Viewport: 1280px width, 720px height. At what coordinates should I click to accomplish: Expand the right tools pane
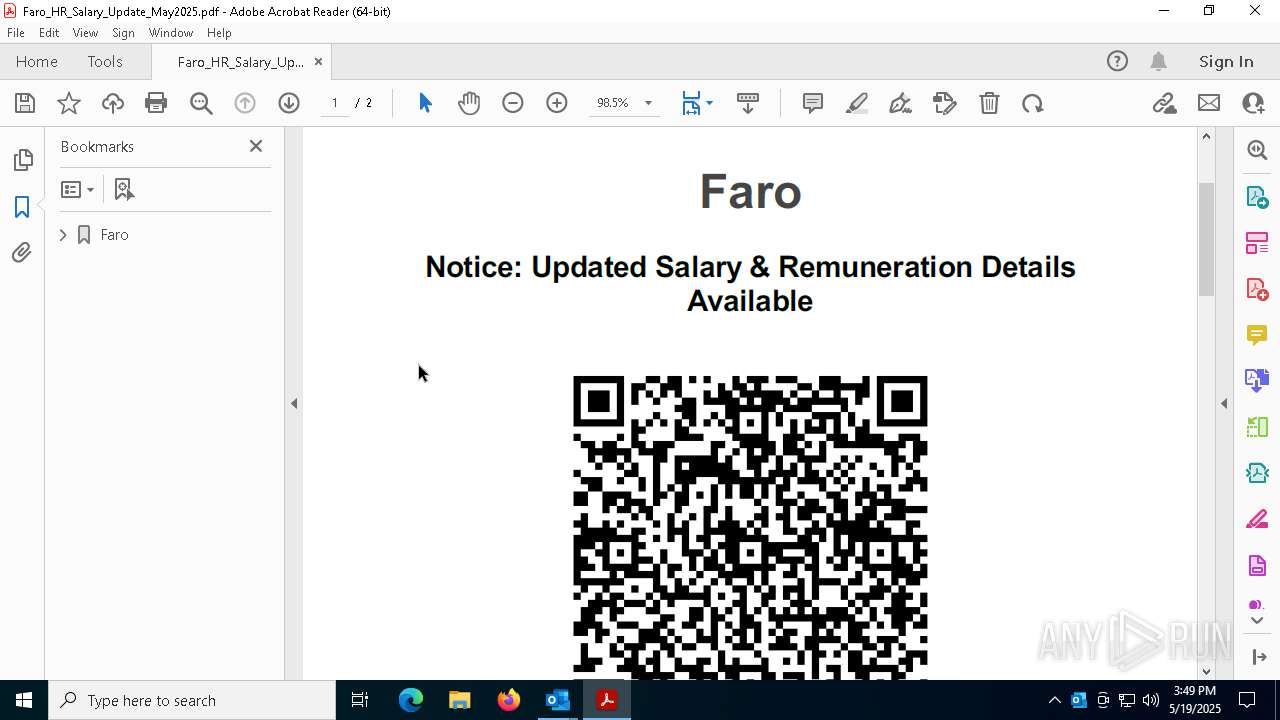(1259, 656)
